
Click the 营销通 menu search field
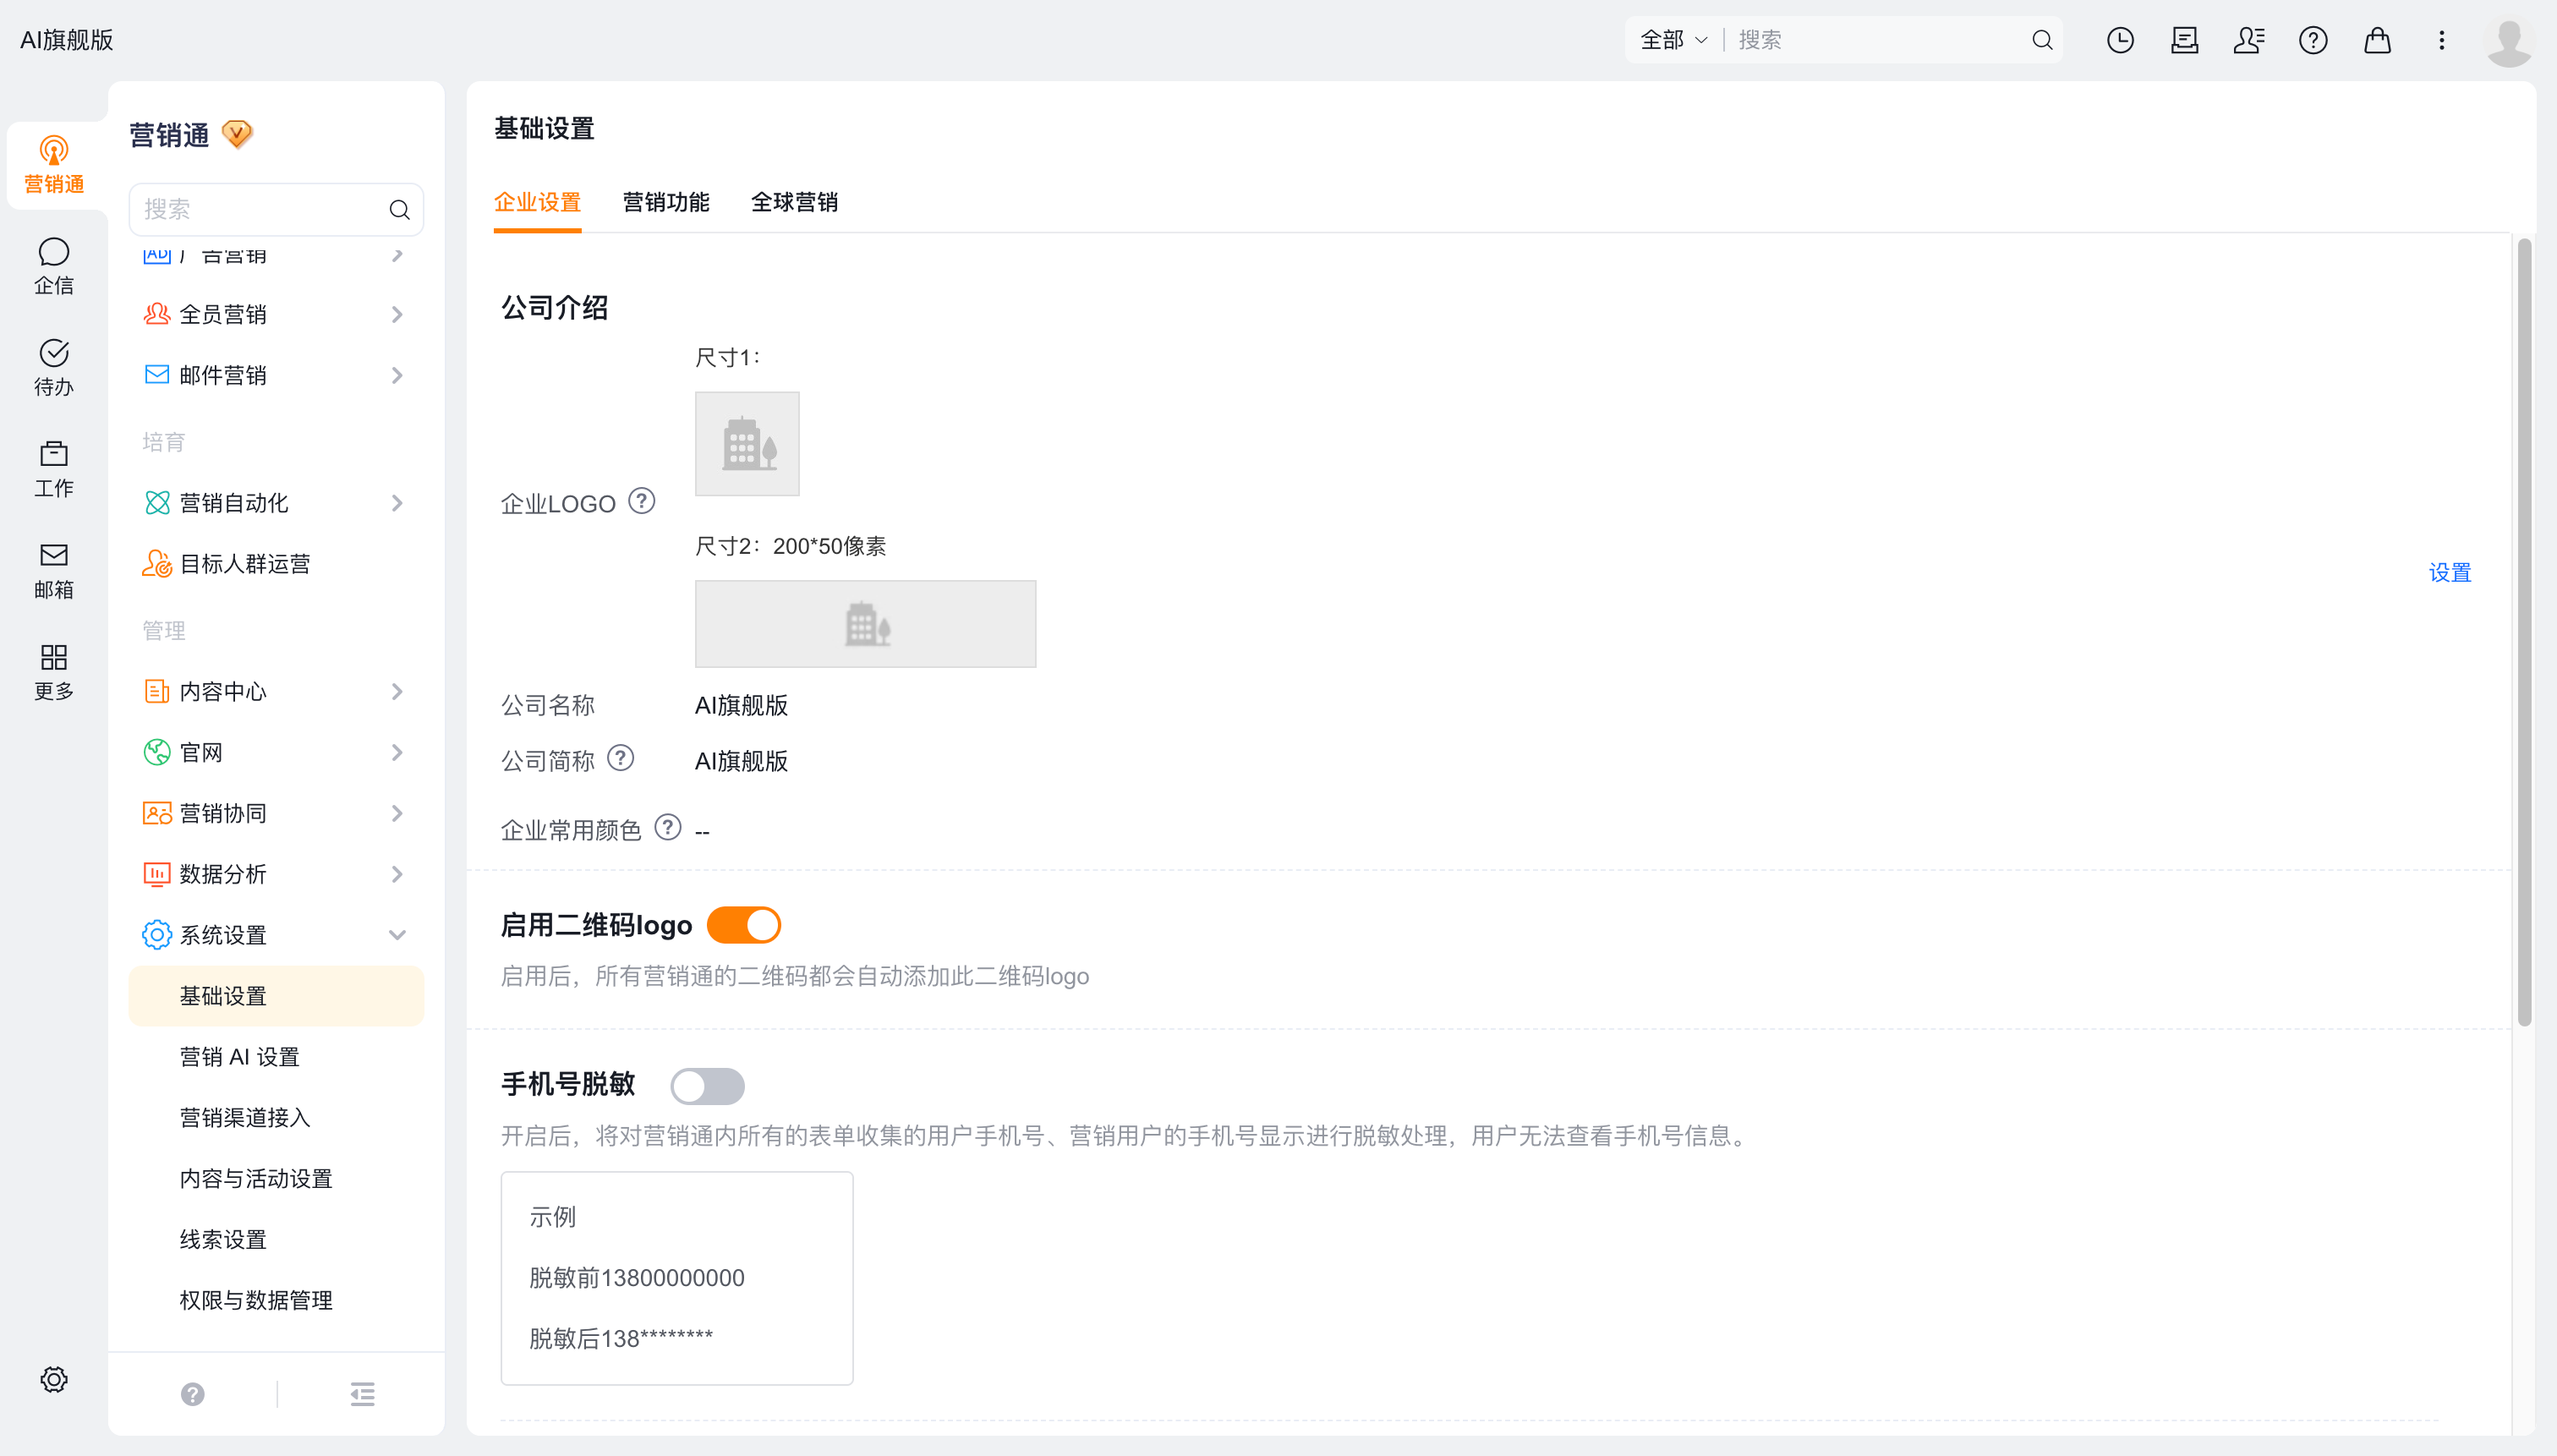pos(276,209)
